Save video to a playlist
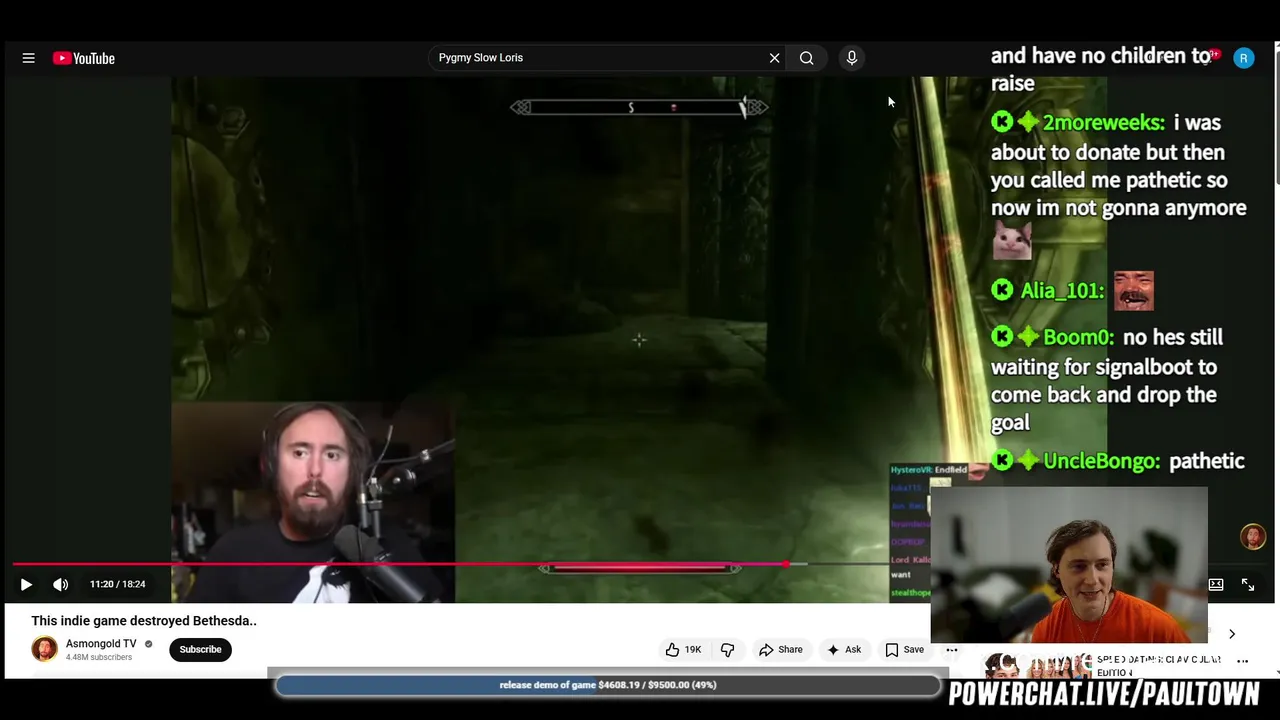 tap(904, 649)
